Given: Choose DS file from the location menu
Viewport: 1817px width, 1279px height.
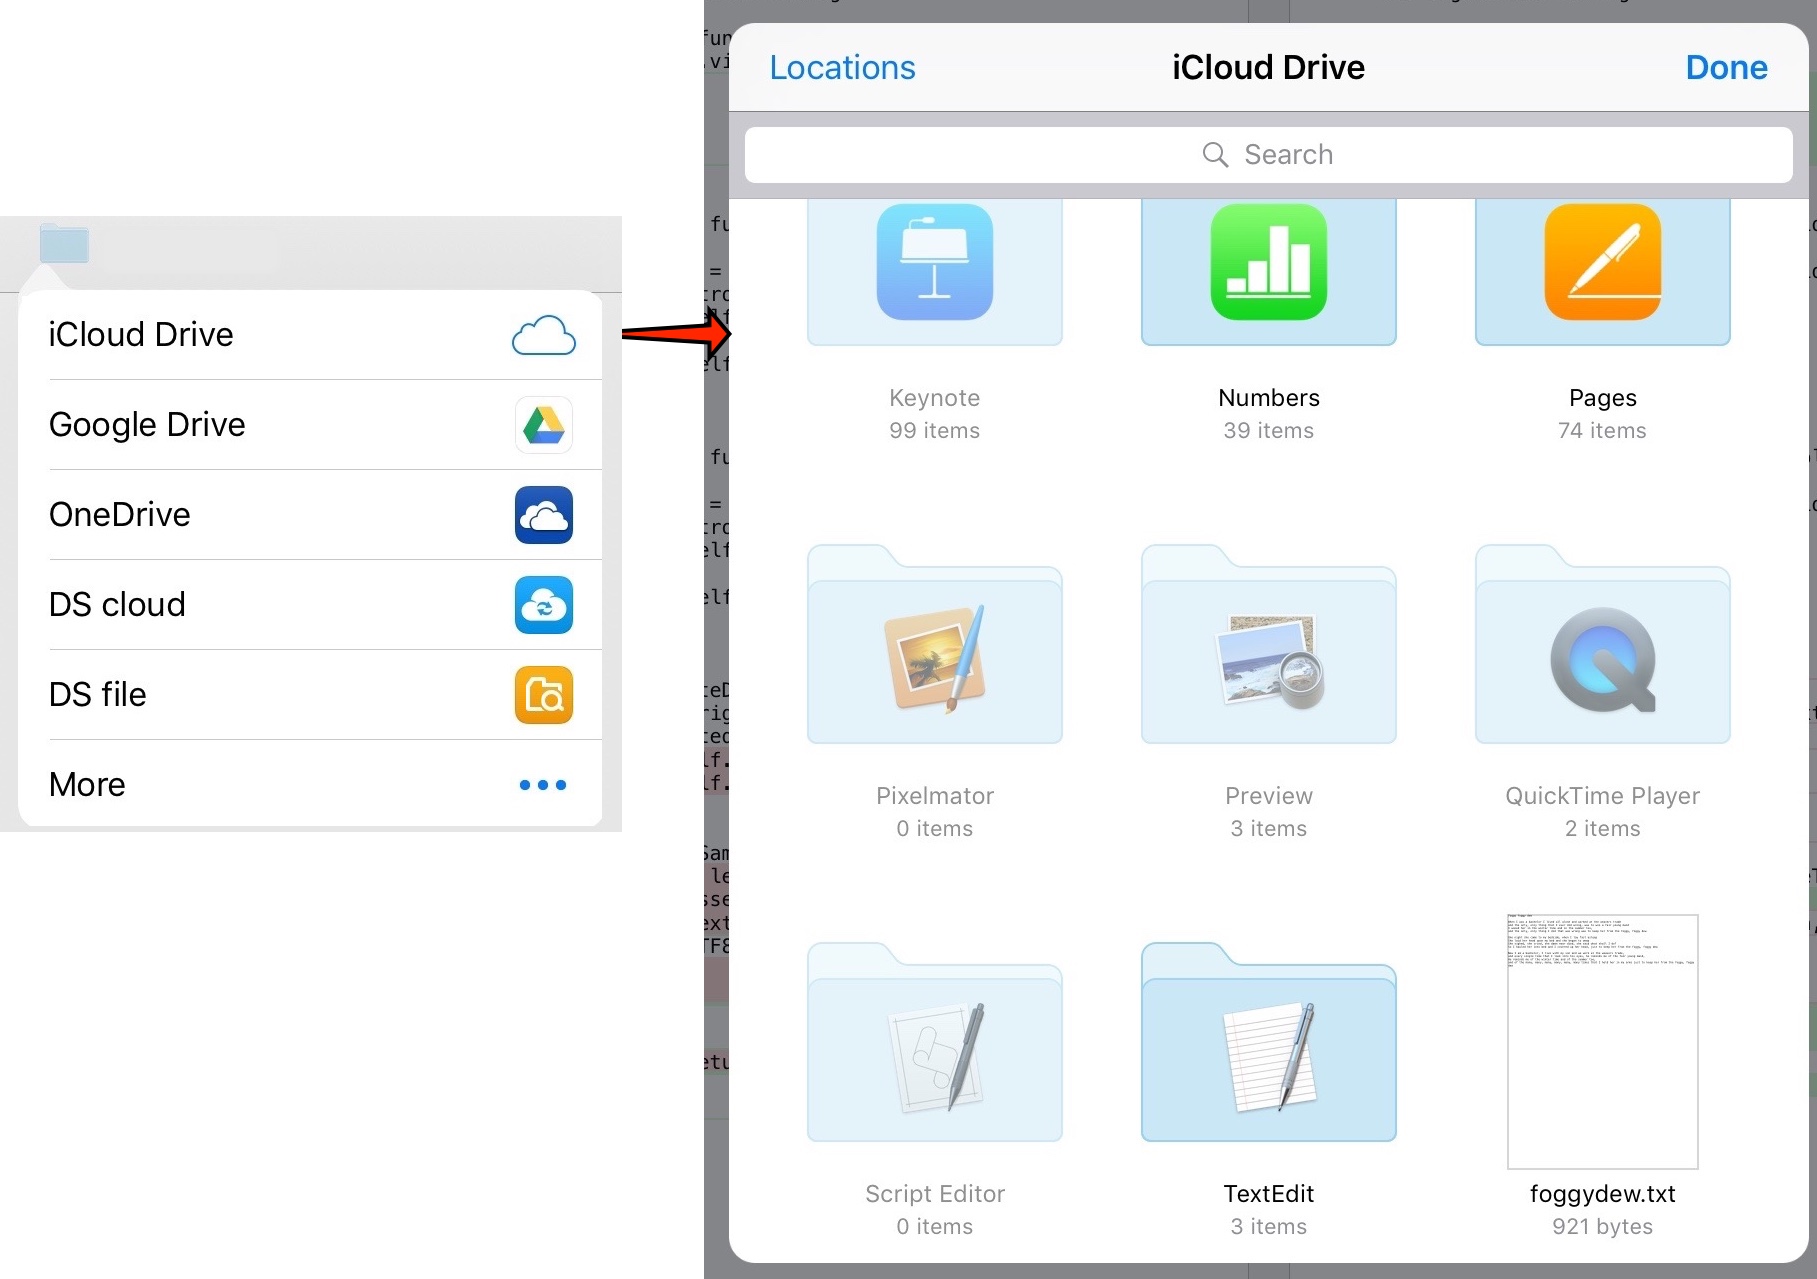Looking at the screenshot, I should pyautogui.click(x=310, y=695).
